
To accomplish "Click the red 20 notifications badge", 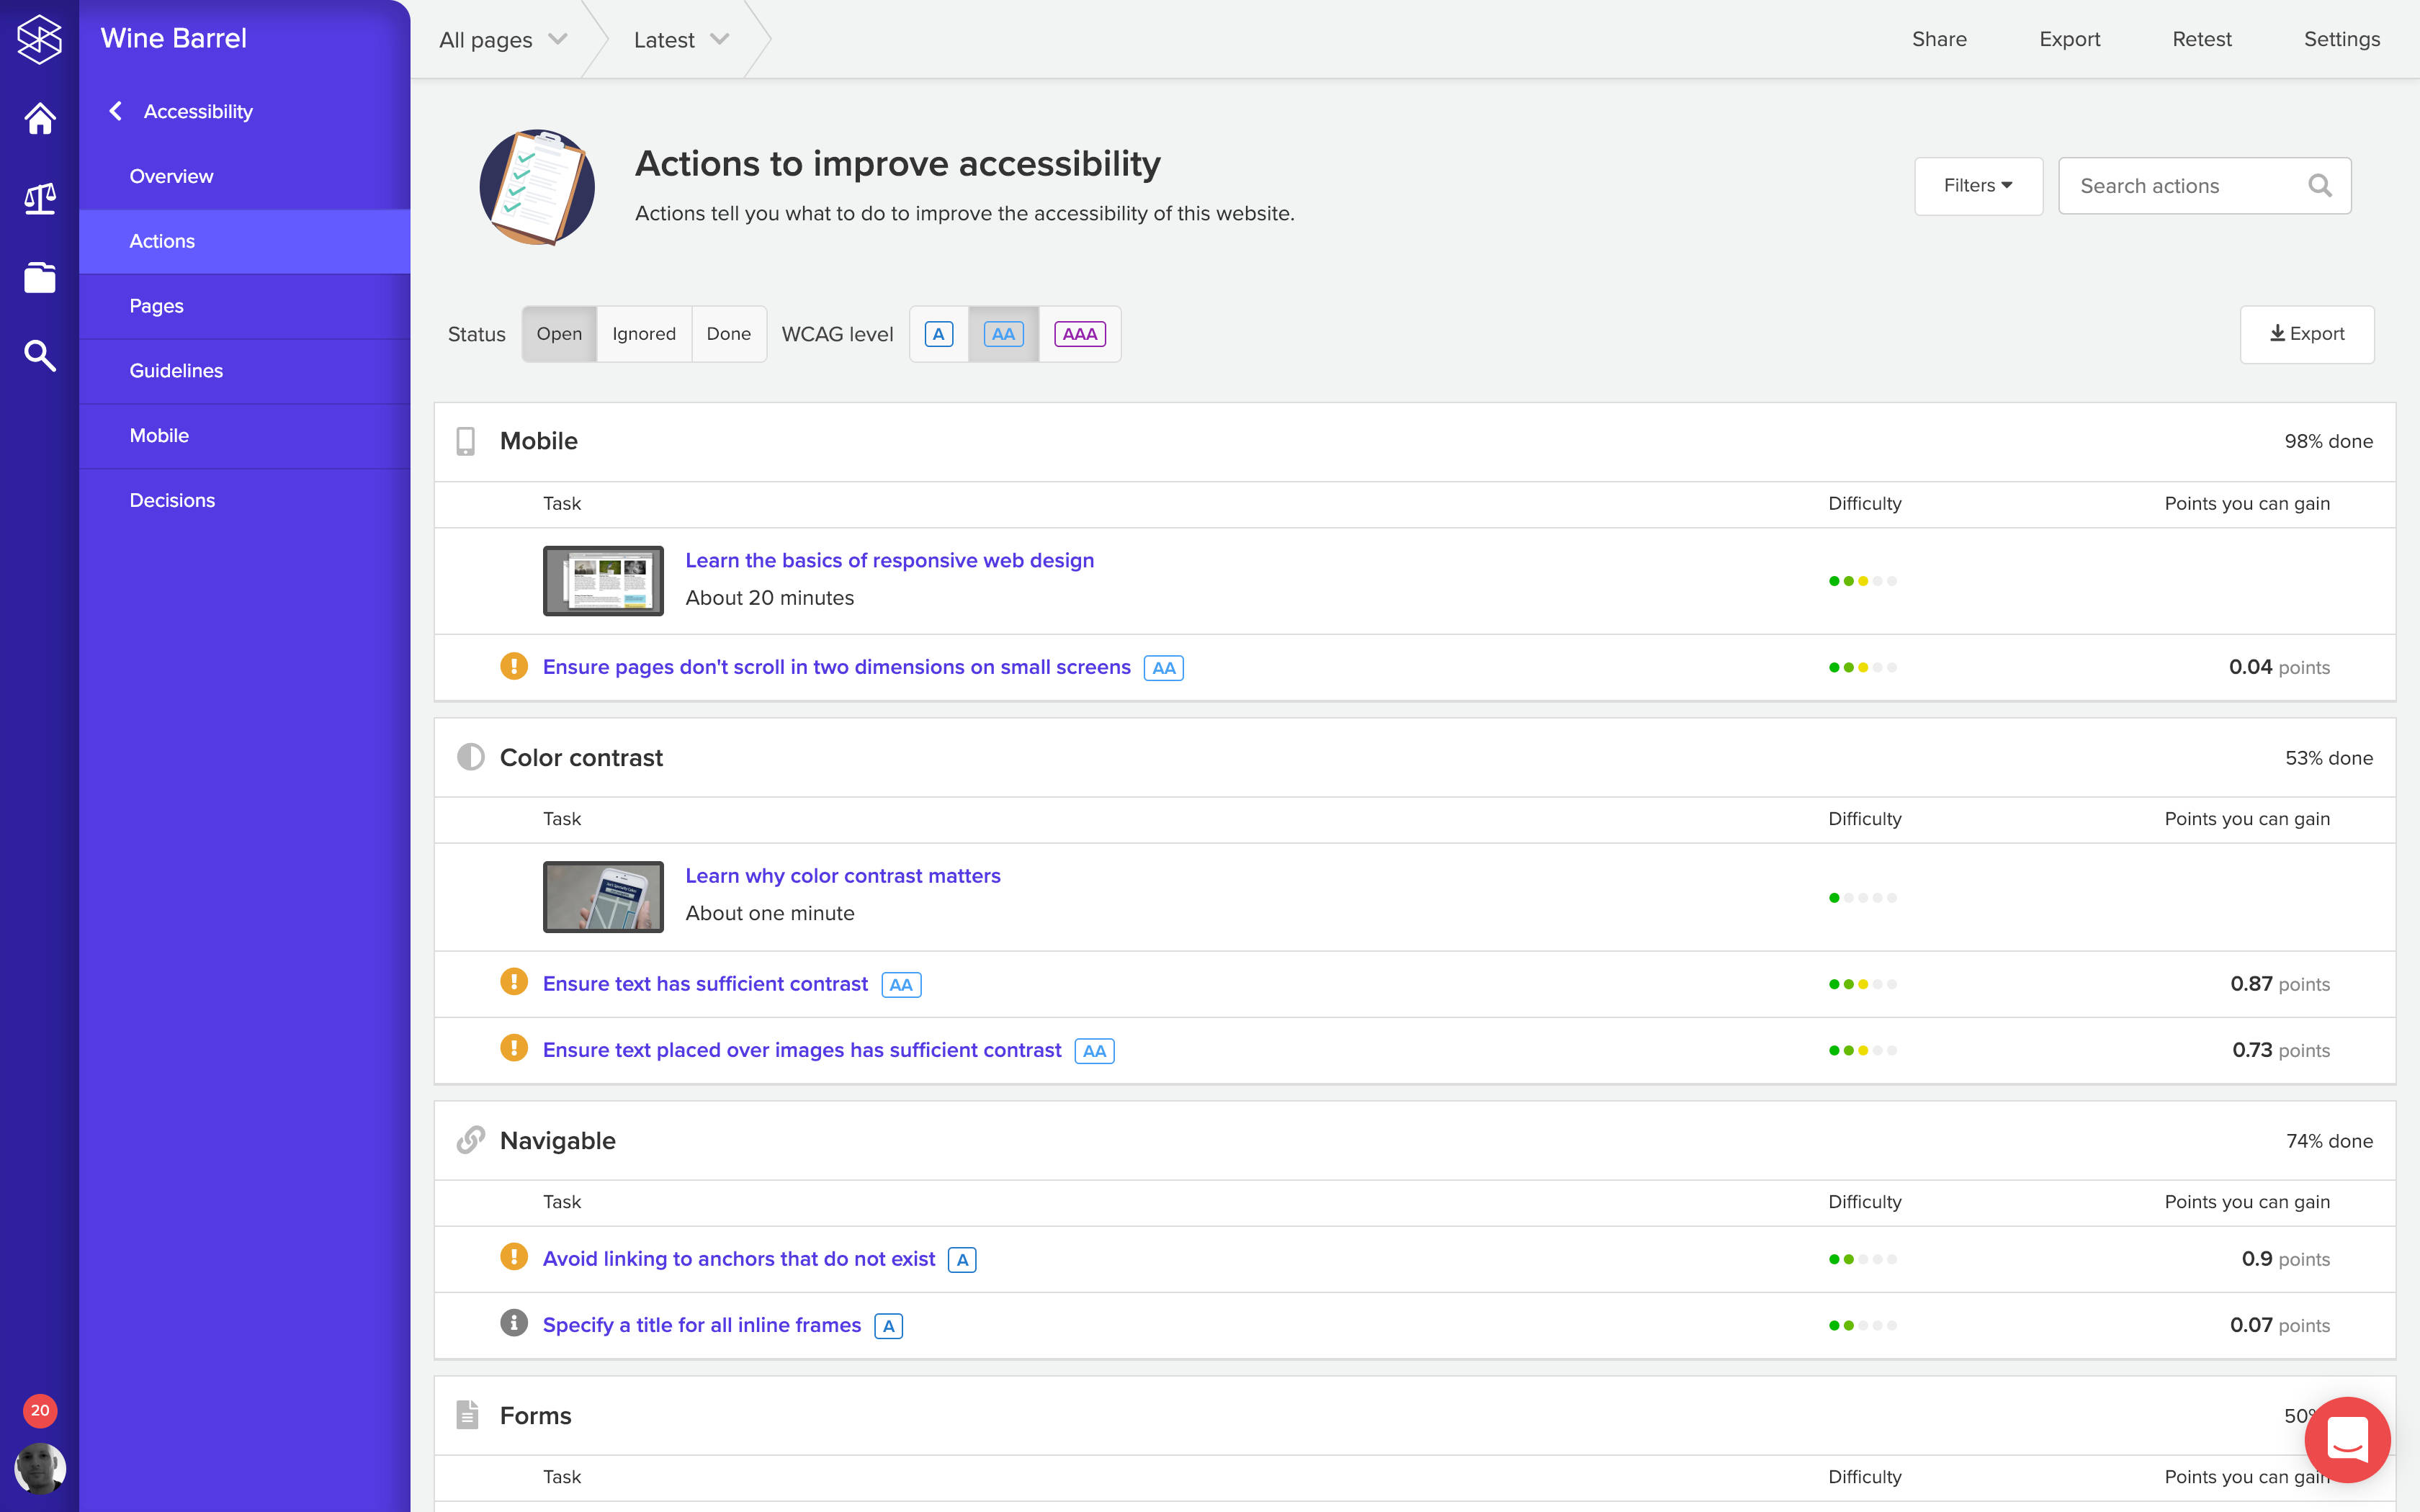I will tap(40, 1410).
